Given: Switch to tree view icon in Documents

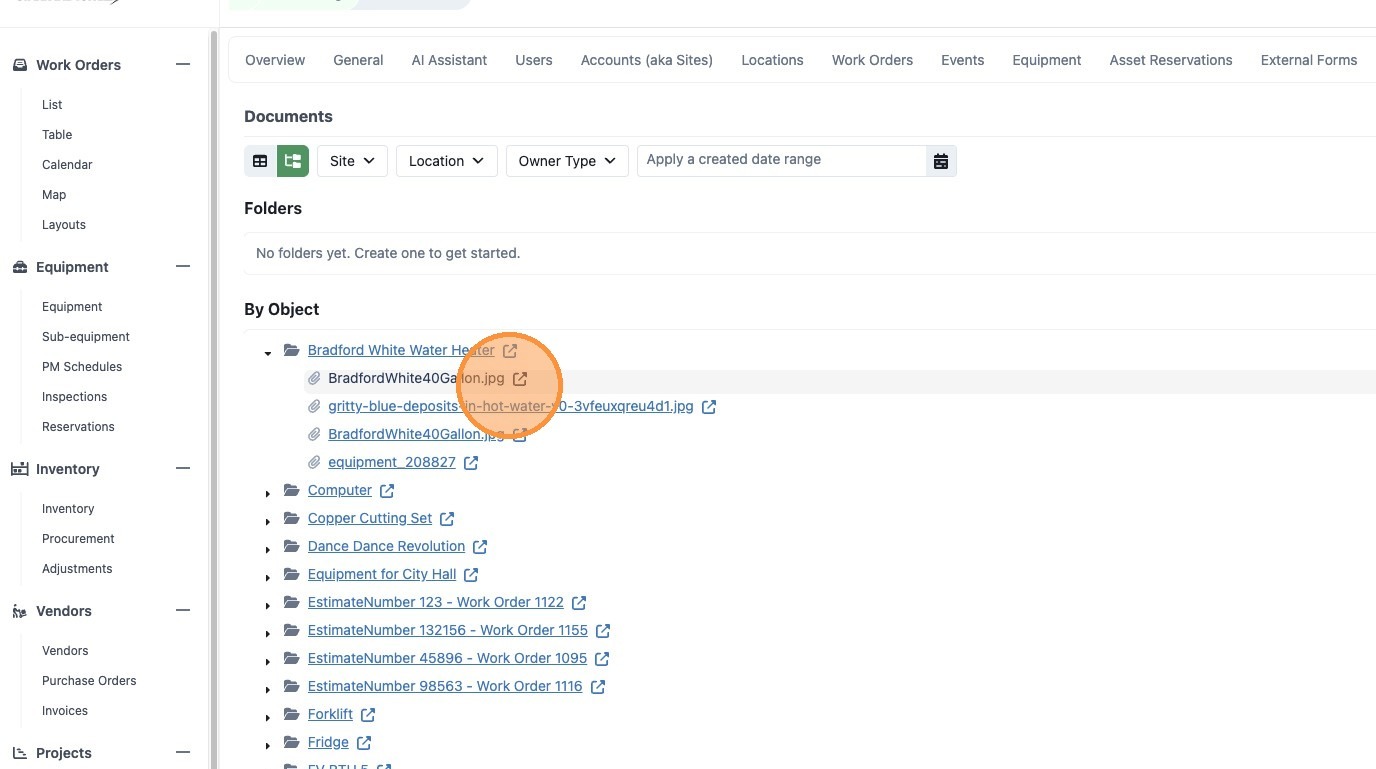Looking at the screenshot, I should point(293,161).
